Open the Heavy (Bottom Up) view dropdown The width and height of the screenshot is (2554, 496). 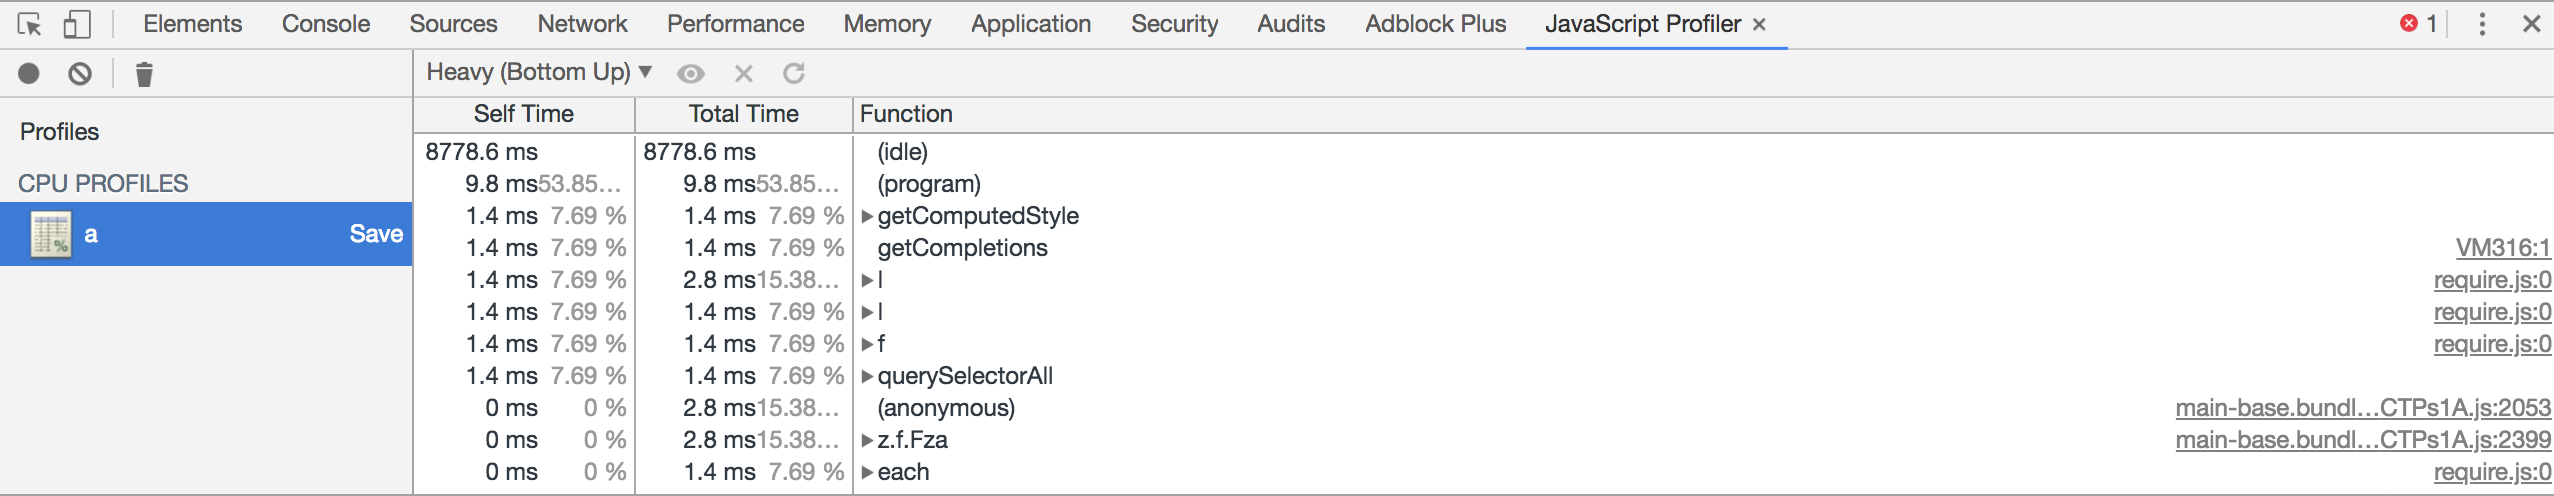coord(539,72)
